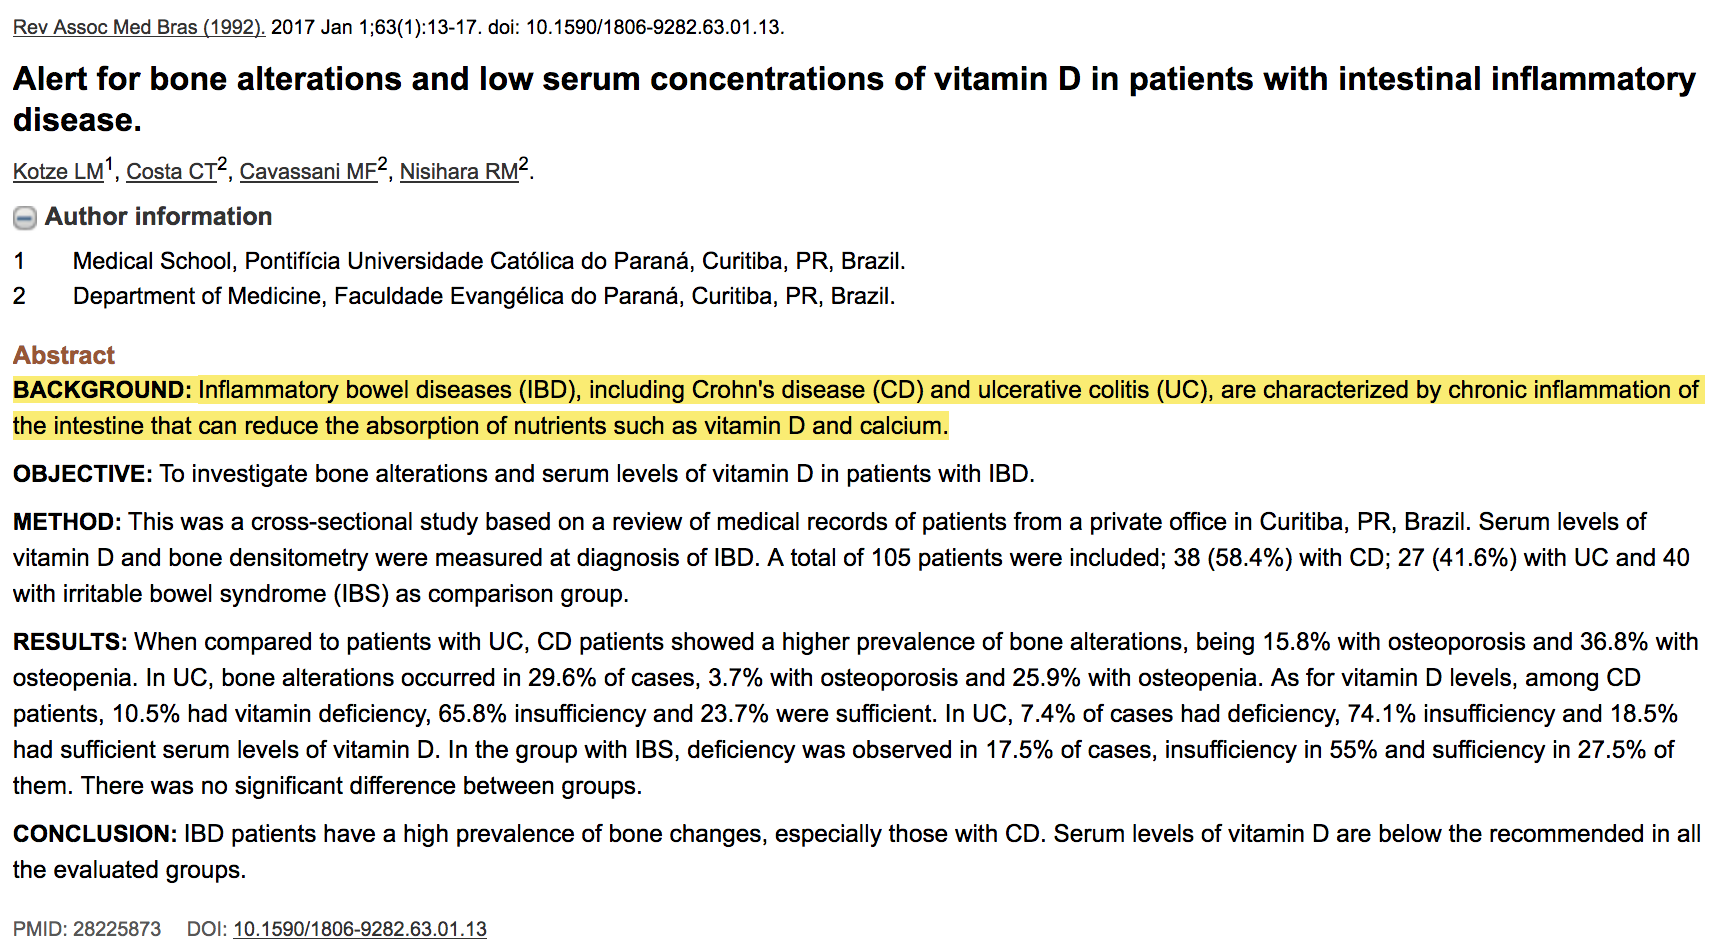Click the doi text in the citation line
1716x950 pixels.
[x=636, y=27]
